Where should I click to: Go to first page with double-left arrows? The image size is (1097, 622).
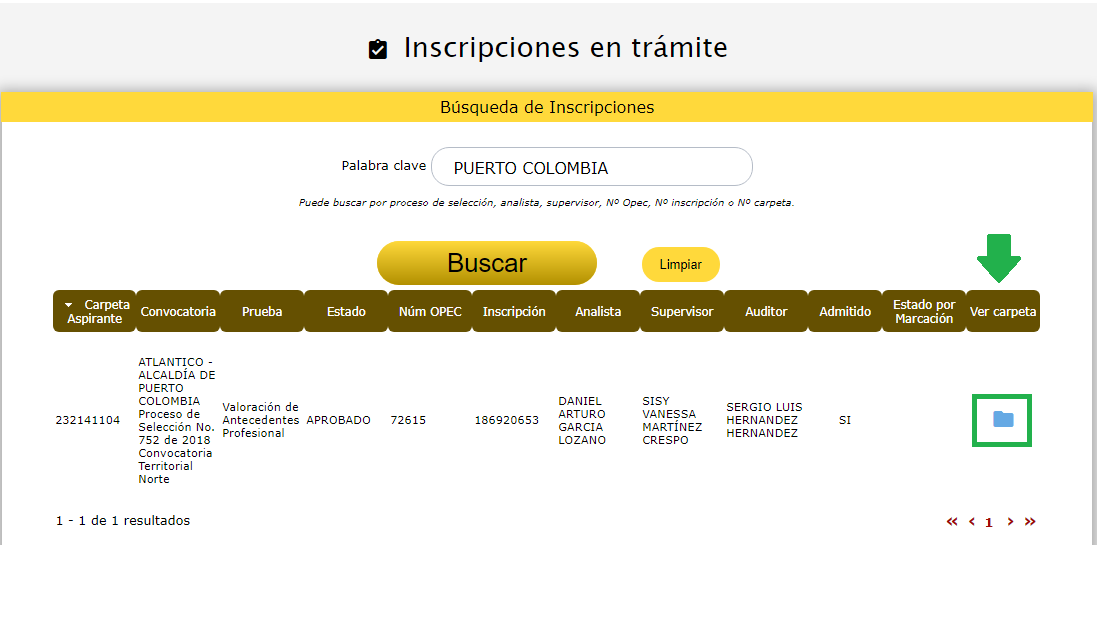(x=952, y=522)
